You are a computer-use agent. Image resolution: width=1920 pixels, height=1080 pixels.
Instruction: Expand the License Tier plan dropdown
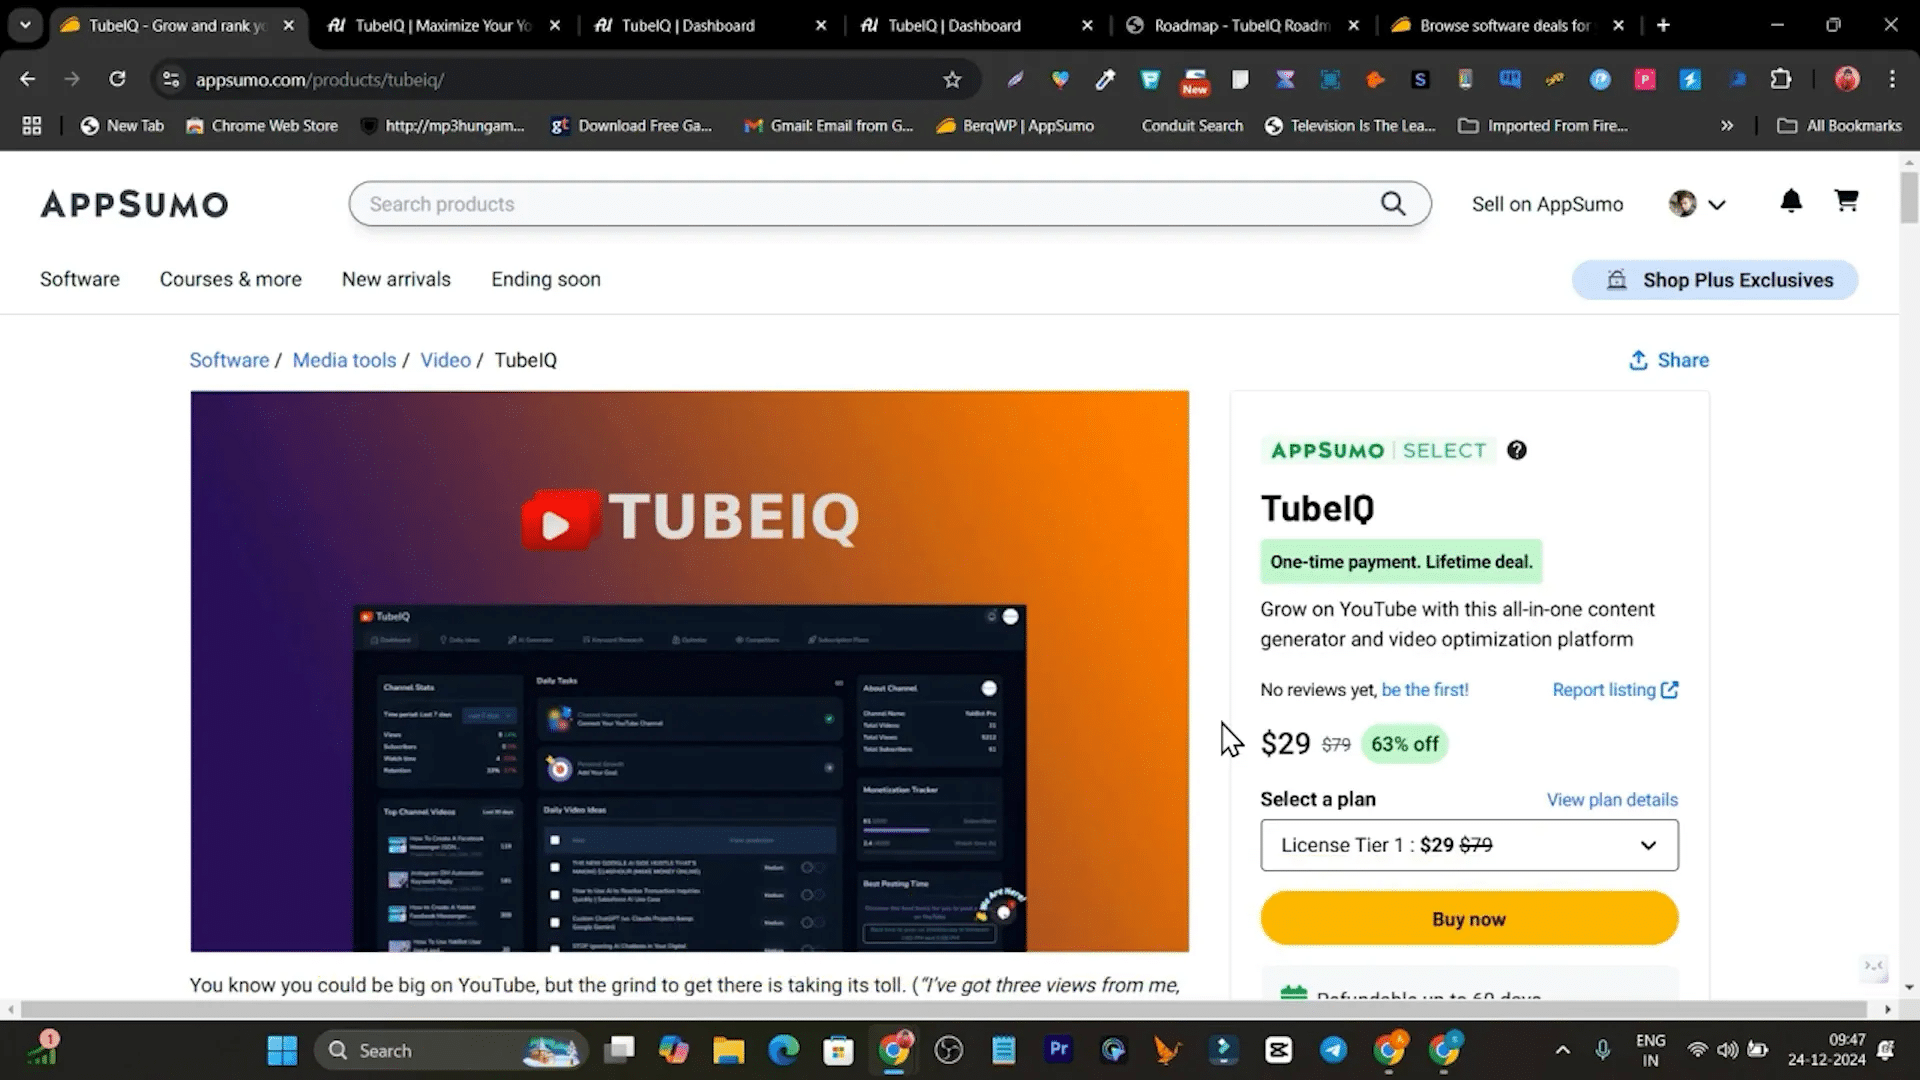tap(1469, 845)
